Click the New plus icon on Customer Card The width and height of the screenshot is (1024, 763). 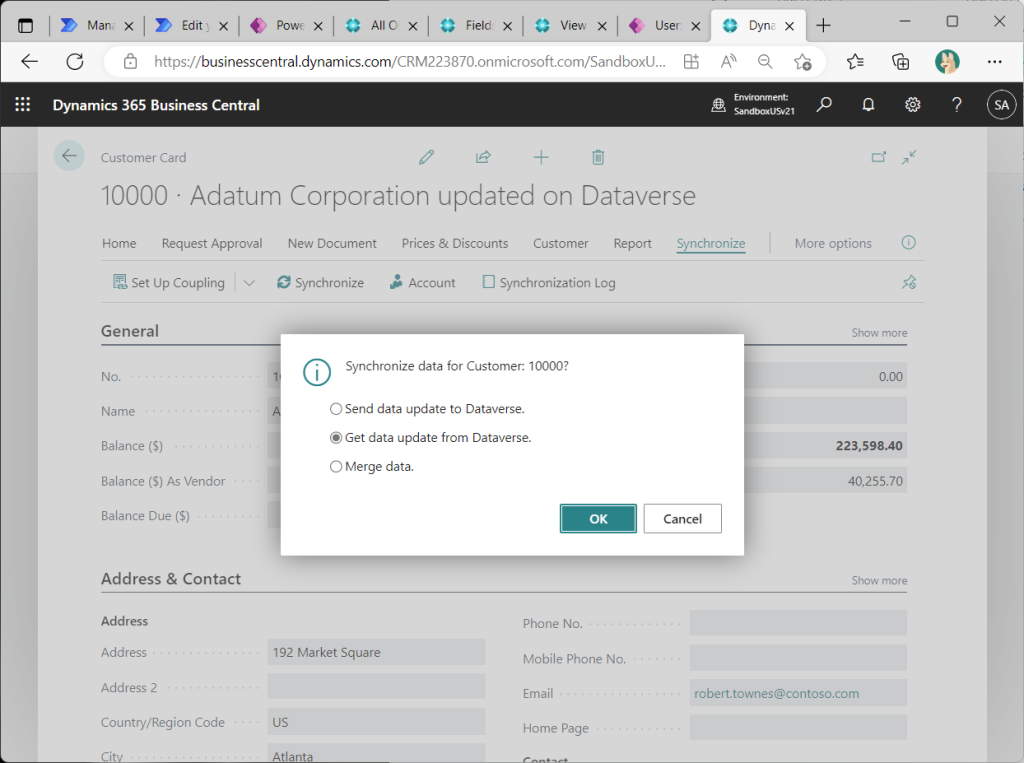(541, 157)
